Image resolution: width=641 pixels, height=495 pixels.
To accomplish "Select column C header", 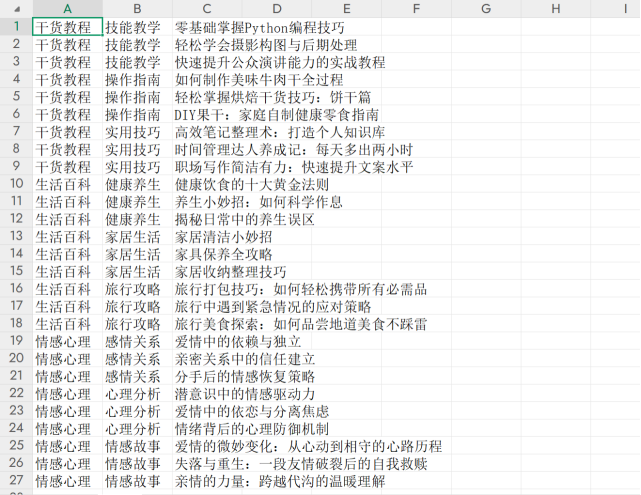I will point(207,9).
